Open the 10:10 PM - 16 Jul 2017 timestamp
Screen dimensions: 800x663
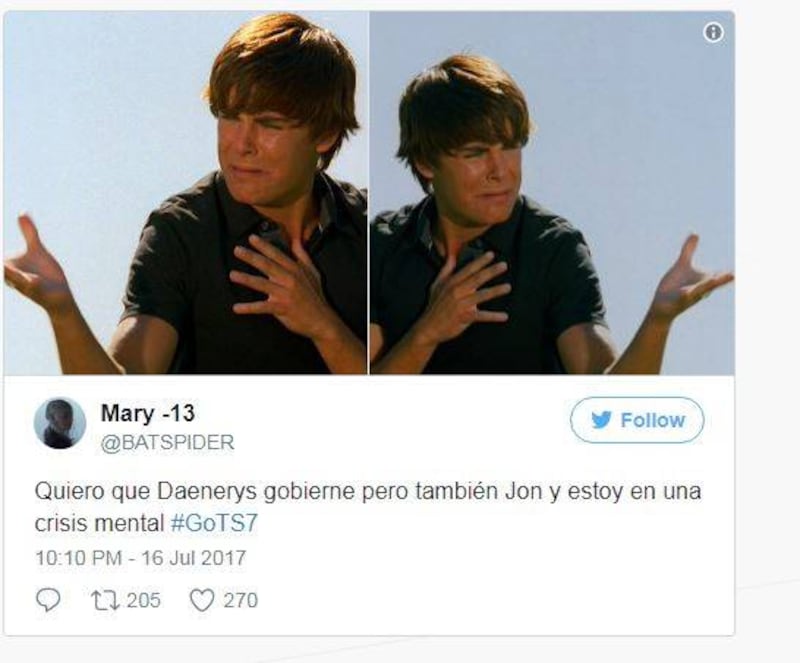[140, 558]
